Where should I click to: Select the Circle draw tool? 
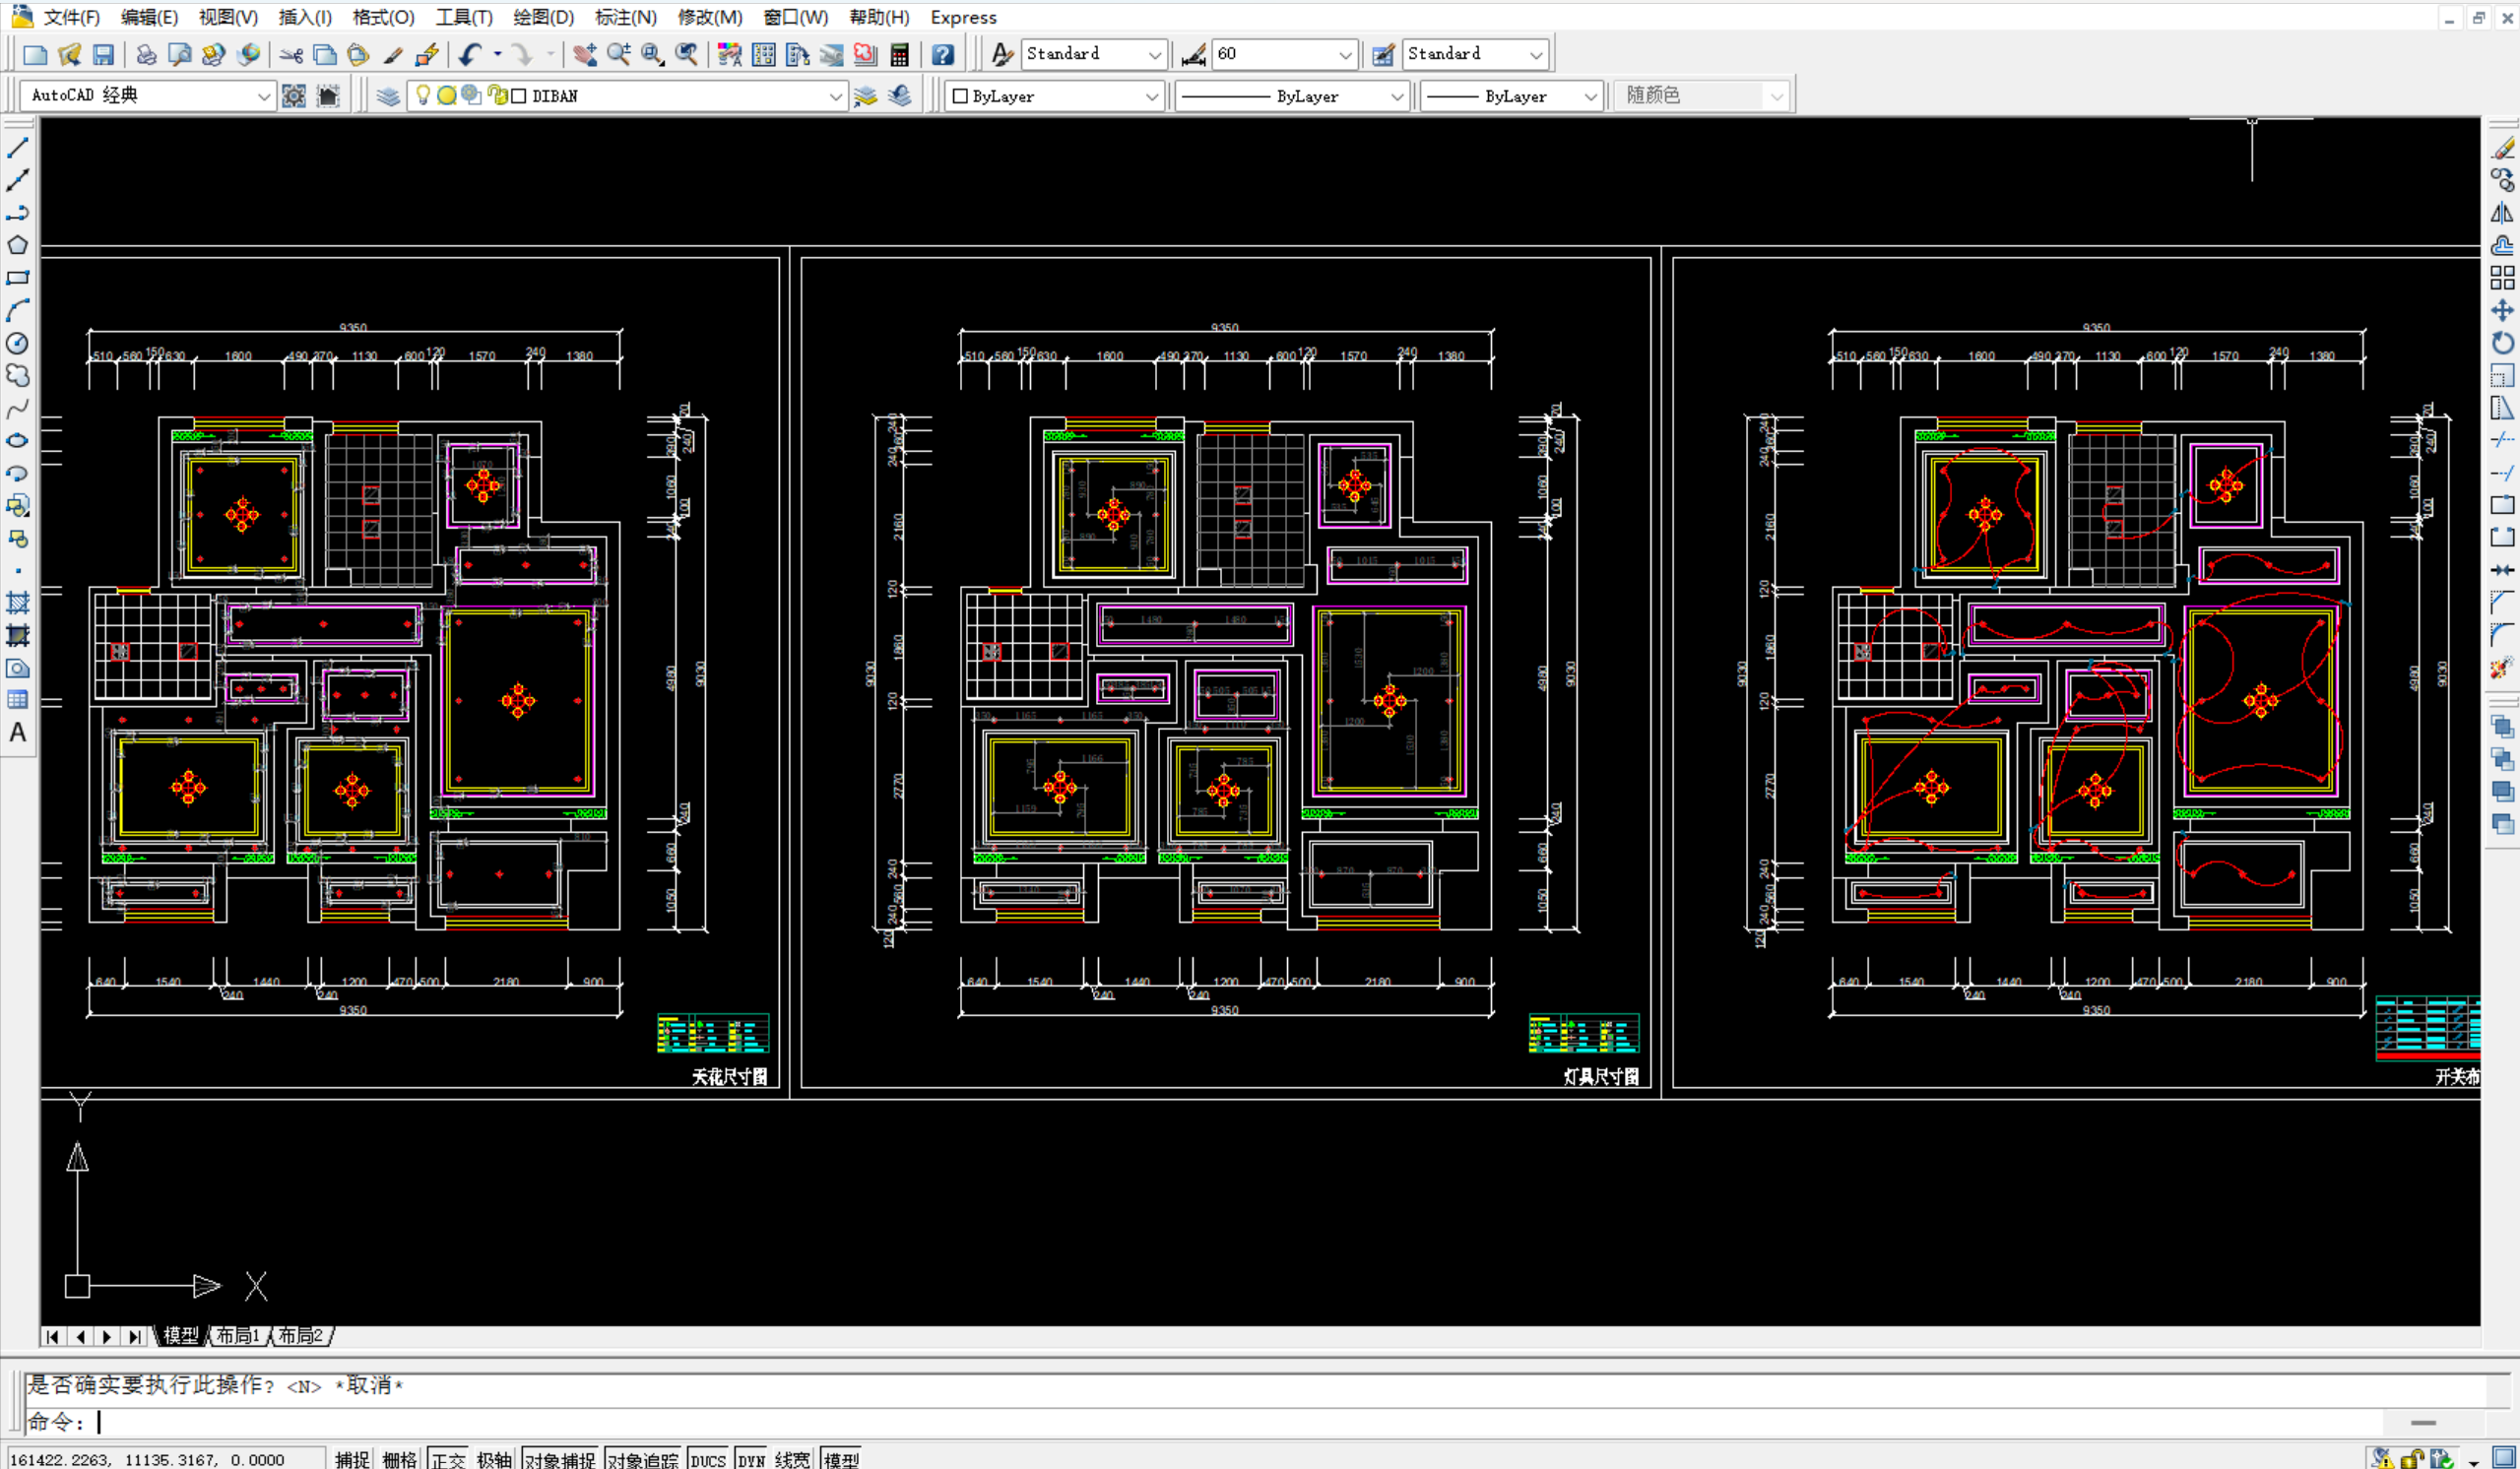[18, 343]
